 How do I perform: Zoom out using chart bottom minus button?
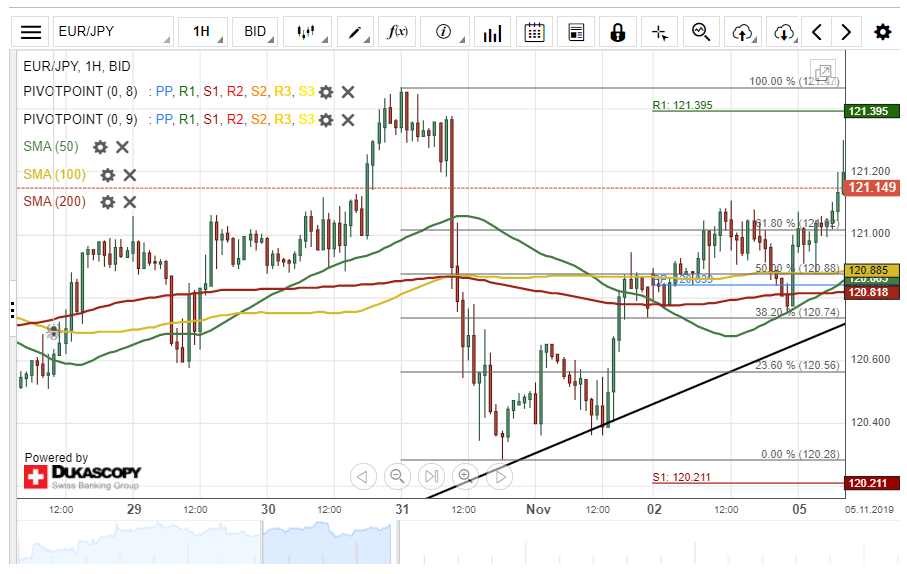click(x=397, y=476)
